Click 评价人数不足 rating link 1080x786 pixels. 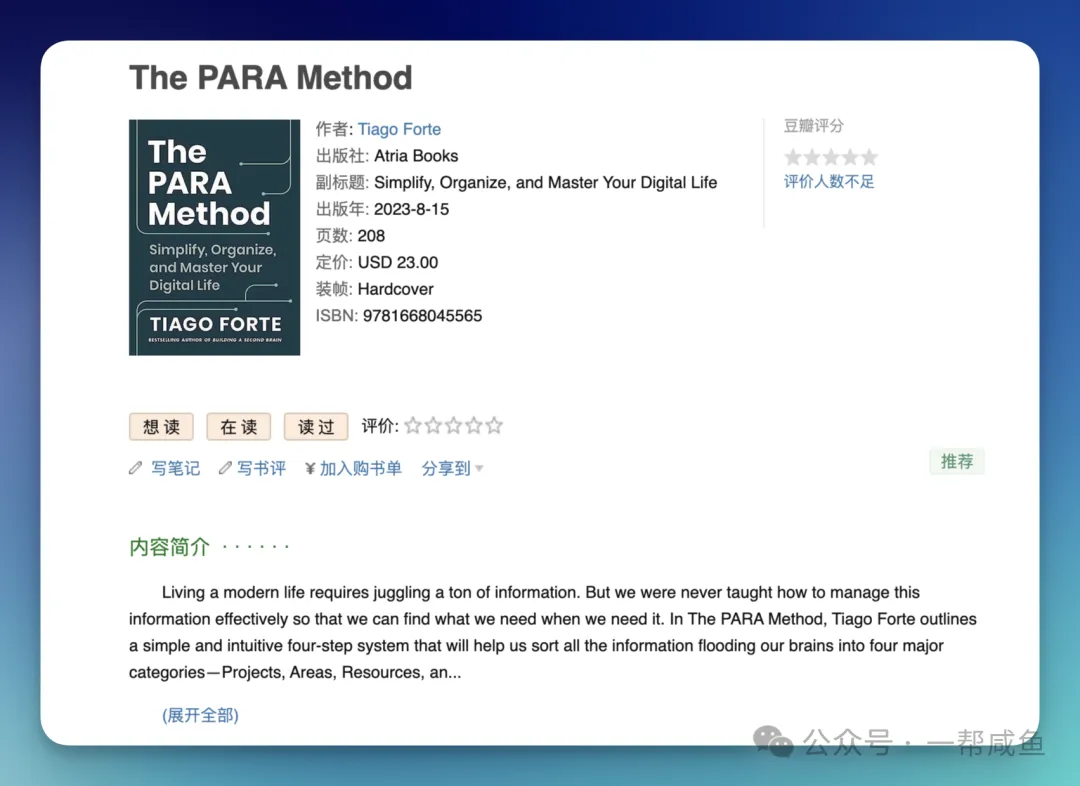pos(829,182)
